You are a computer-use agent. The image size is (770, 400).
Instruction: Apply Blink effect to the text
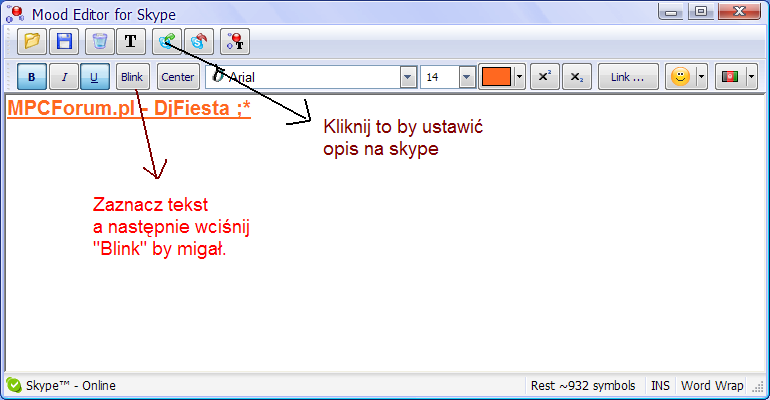click(x=133, y=77)
